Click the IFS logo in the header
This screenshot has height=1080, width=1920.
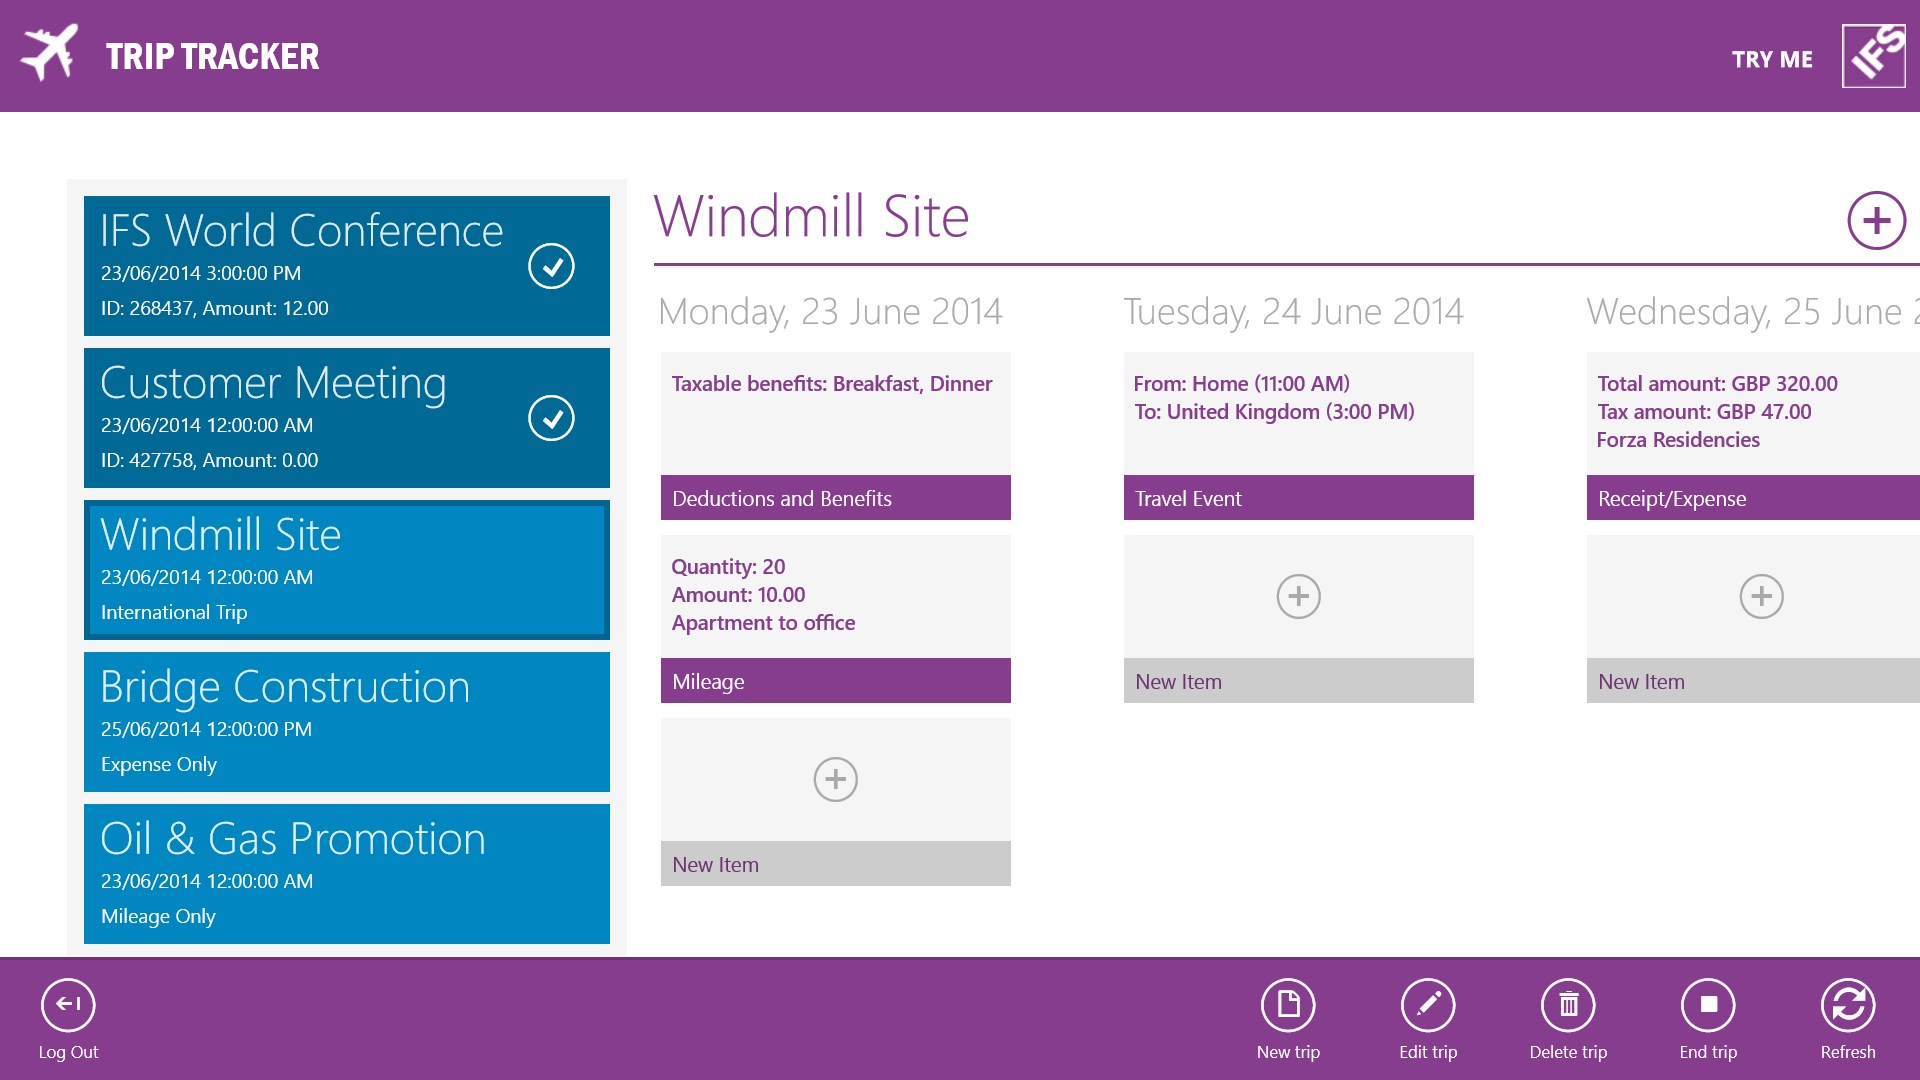tap(1874, 56)
